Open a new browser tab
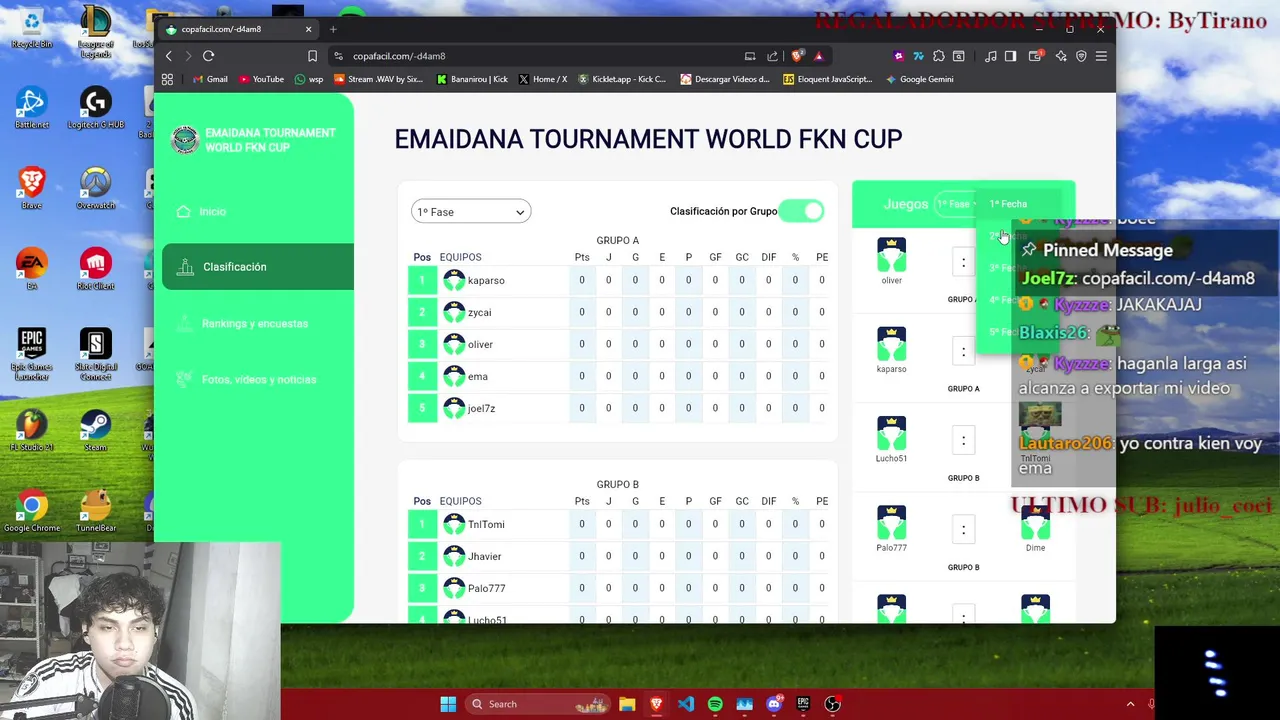Image resolution: width=1280 pixels, height=720 pixels. pos(333,29)
